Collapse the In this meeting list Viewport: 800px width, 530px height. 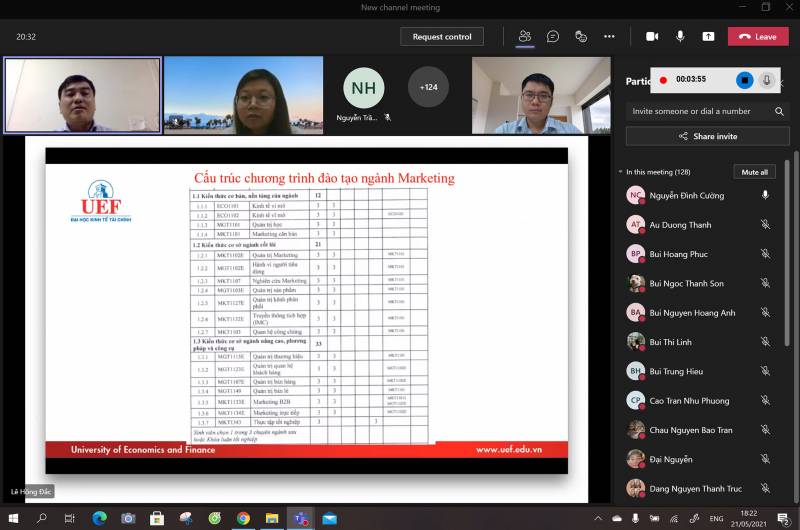620,172
